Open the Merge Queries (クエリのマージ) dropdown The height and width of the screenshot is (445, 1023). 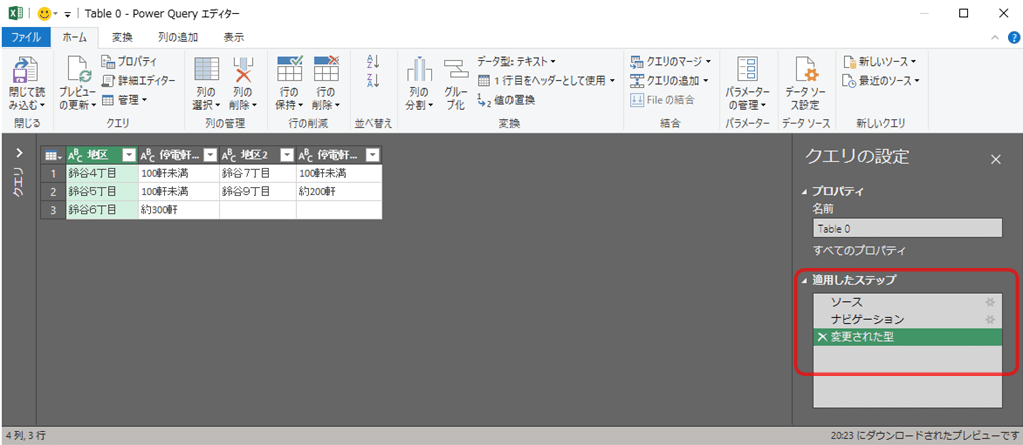pyautogui.click(x=670, y=62)
